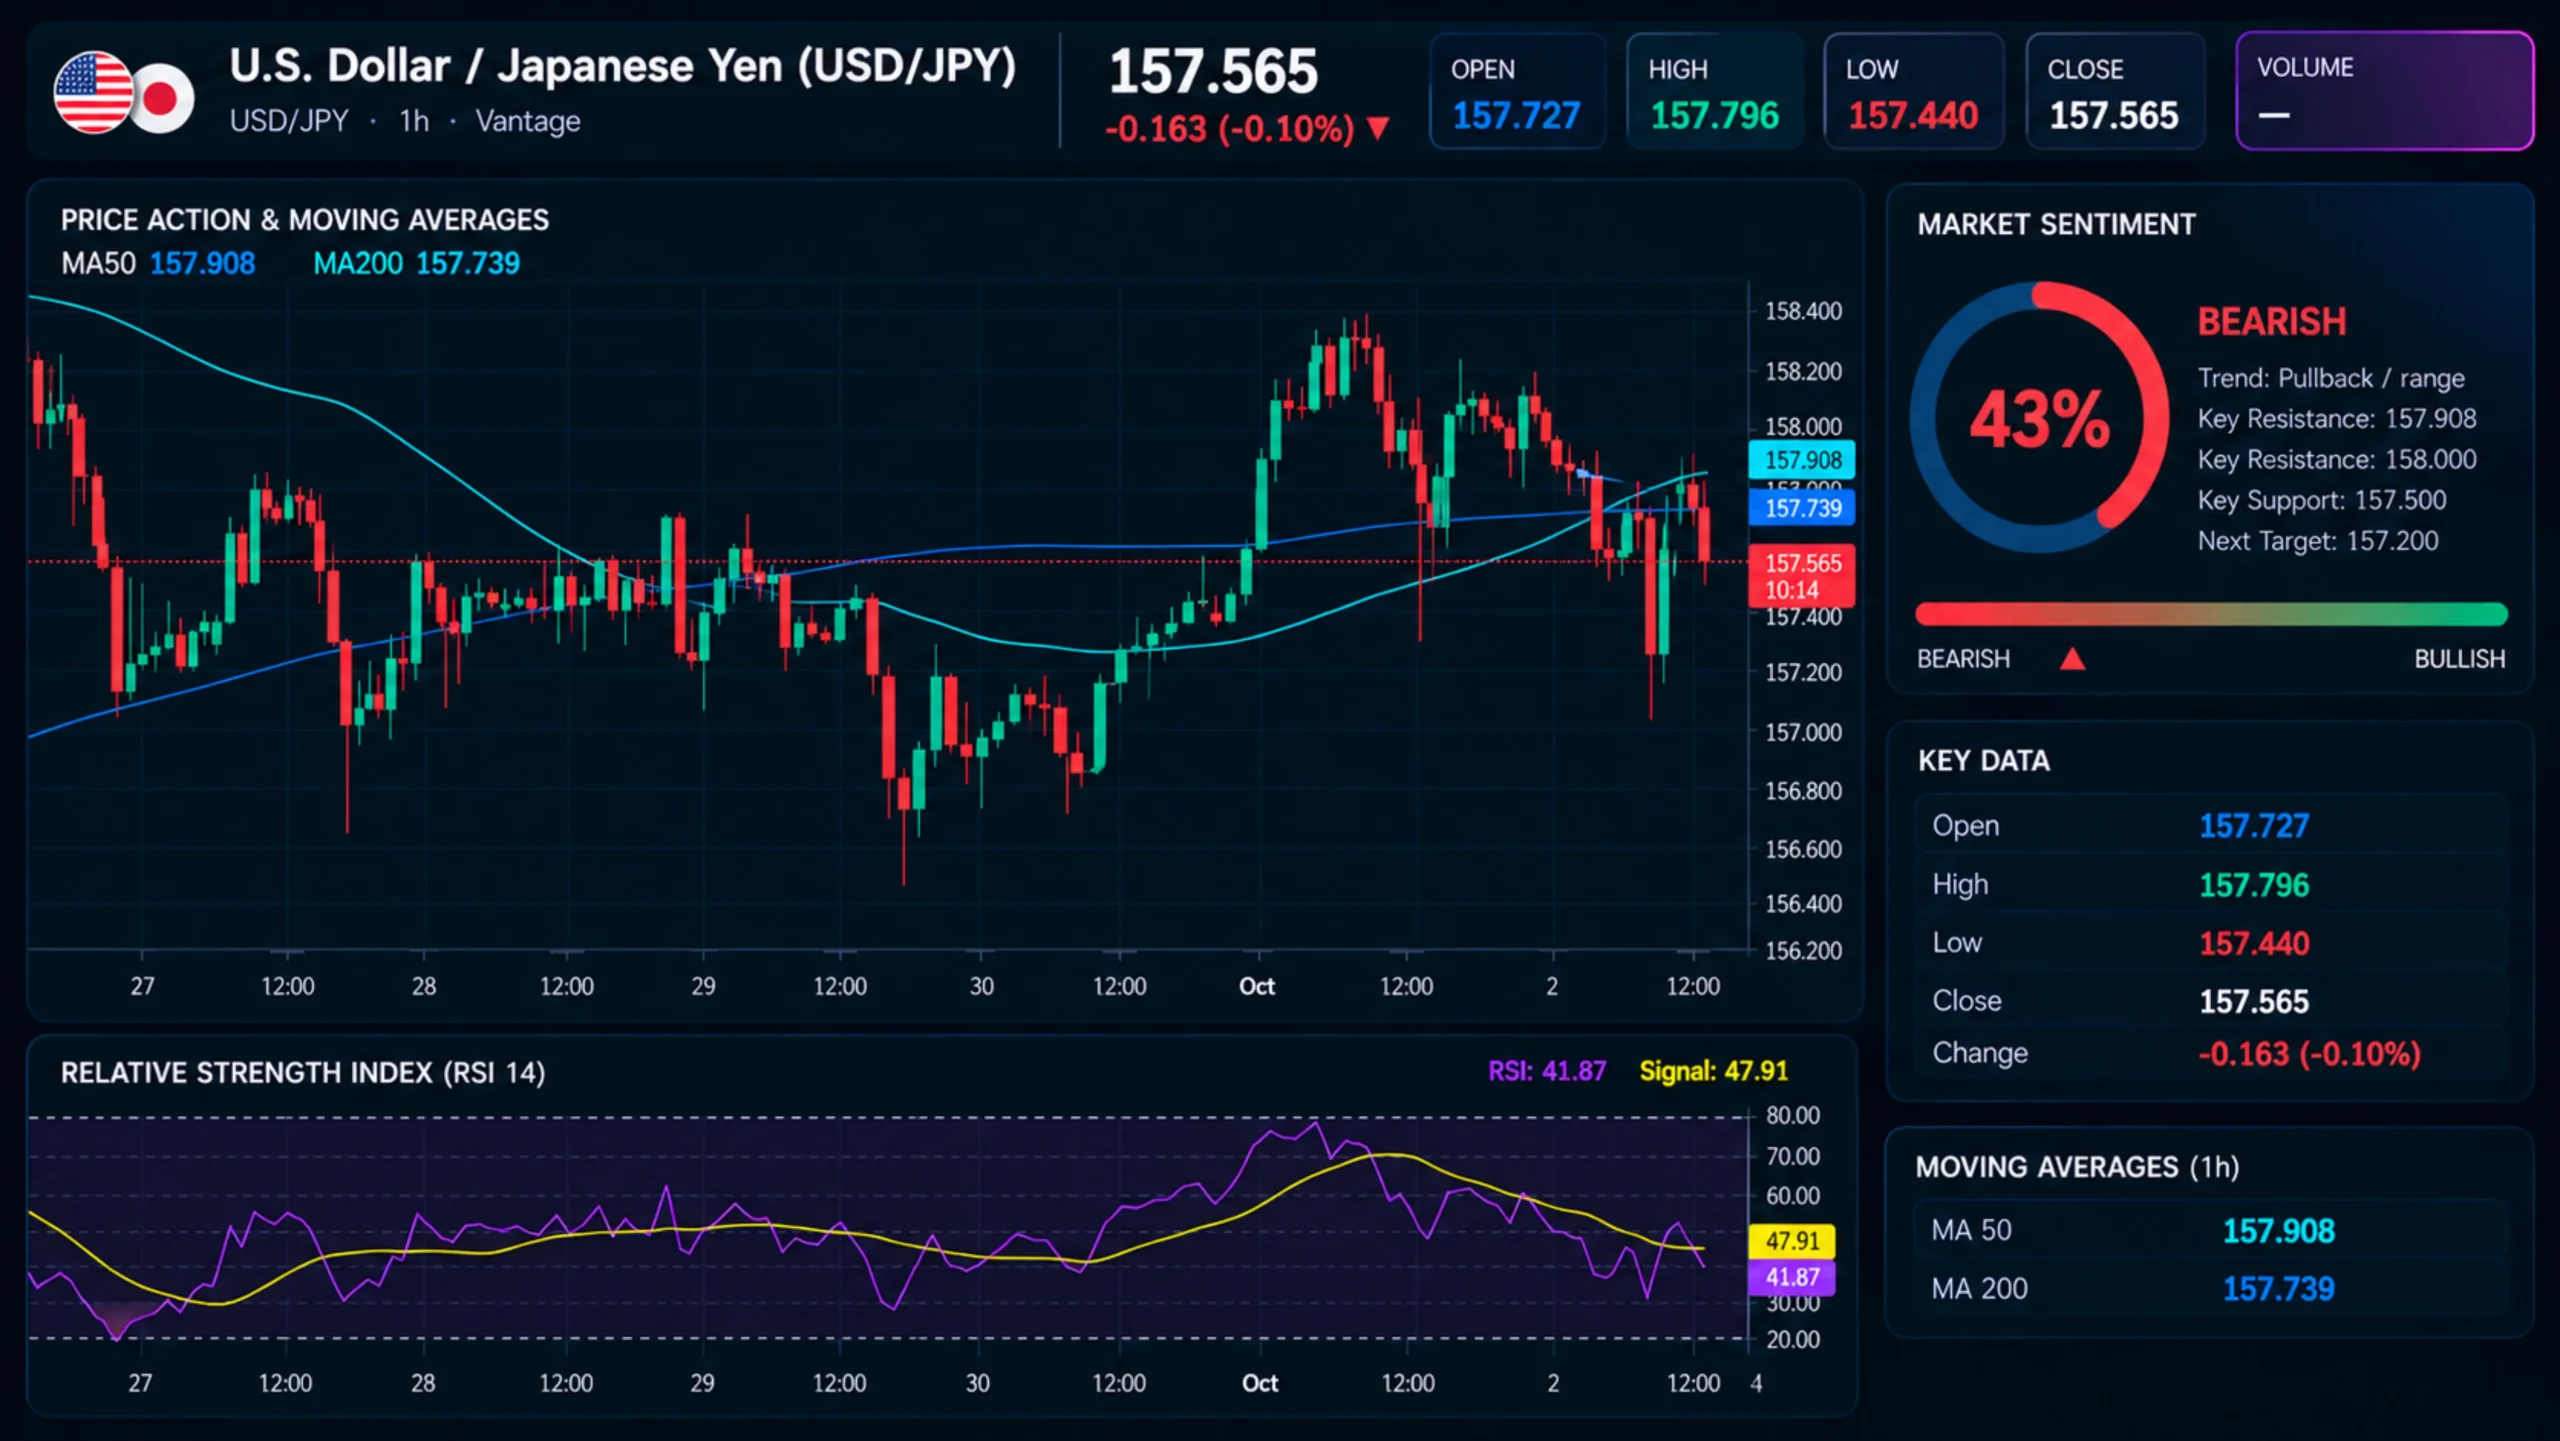Click the BULLISH label under sentiment bar
Screen dimensions: 2560x1441
(x=2459, y=659)
